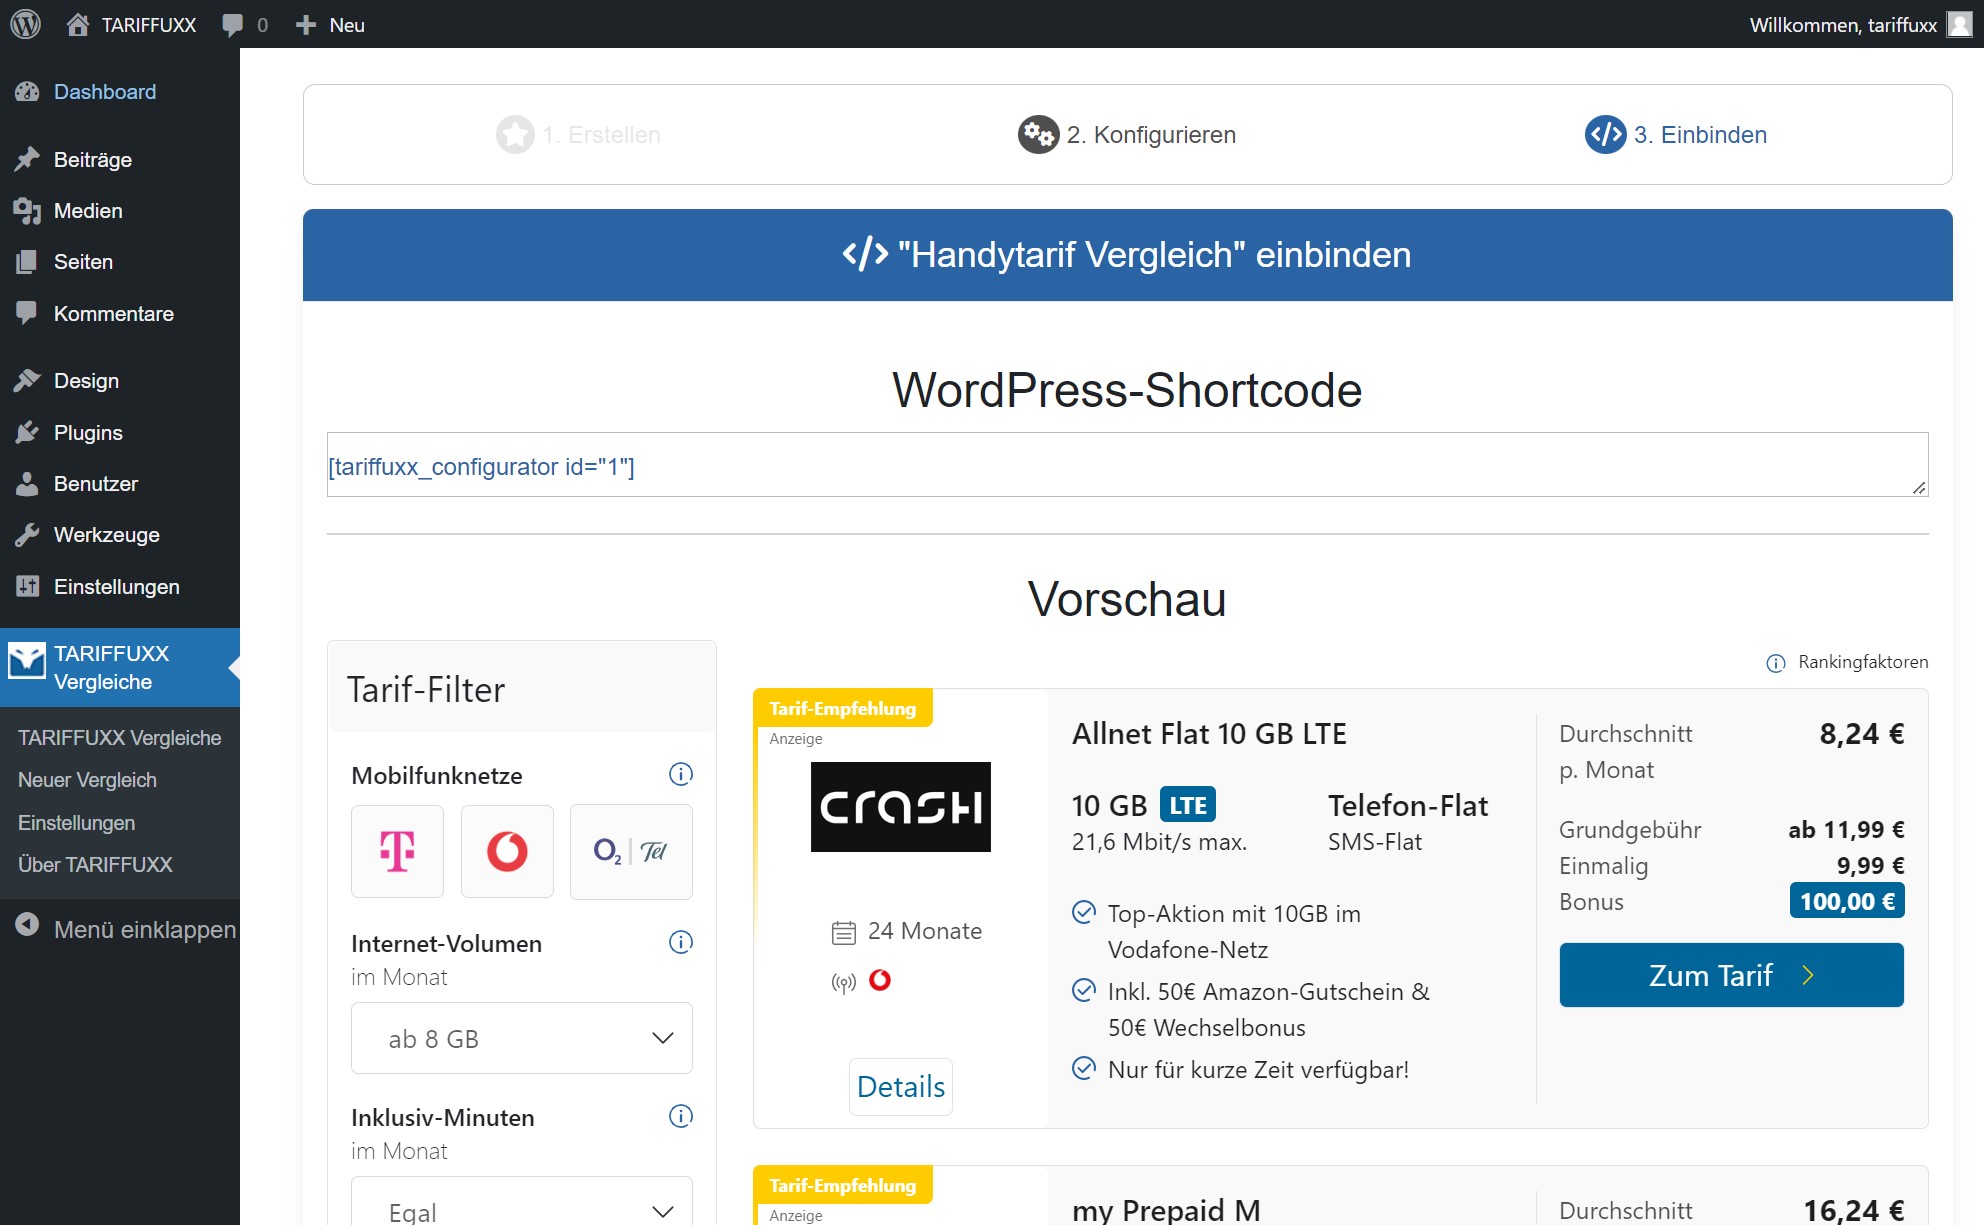The image size is (1984, 1225).
Task: Open Details of Allnet Flat 10 GB
Action: (901, 1087)
